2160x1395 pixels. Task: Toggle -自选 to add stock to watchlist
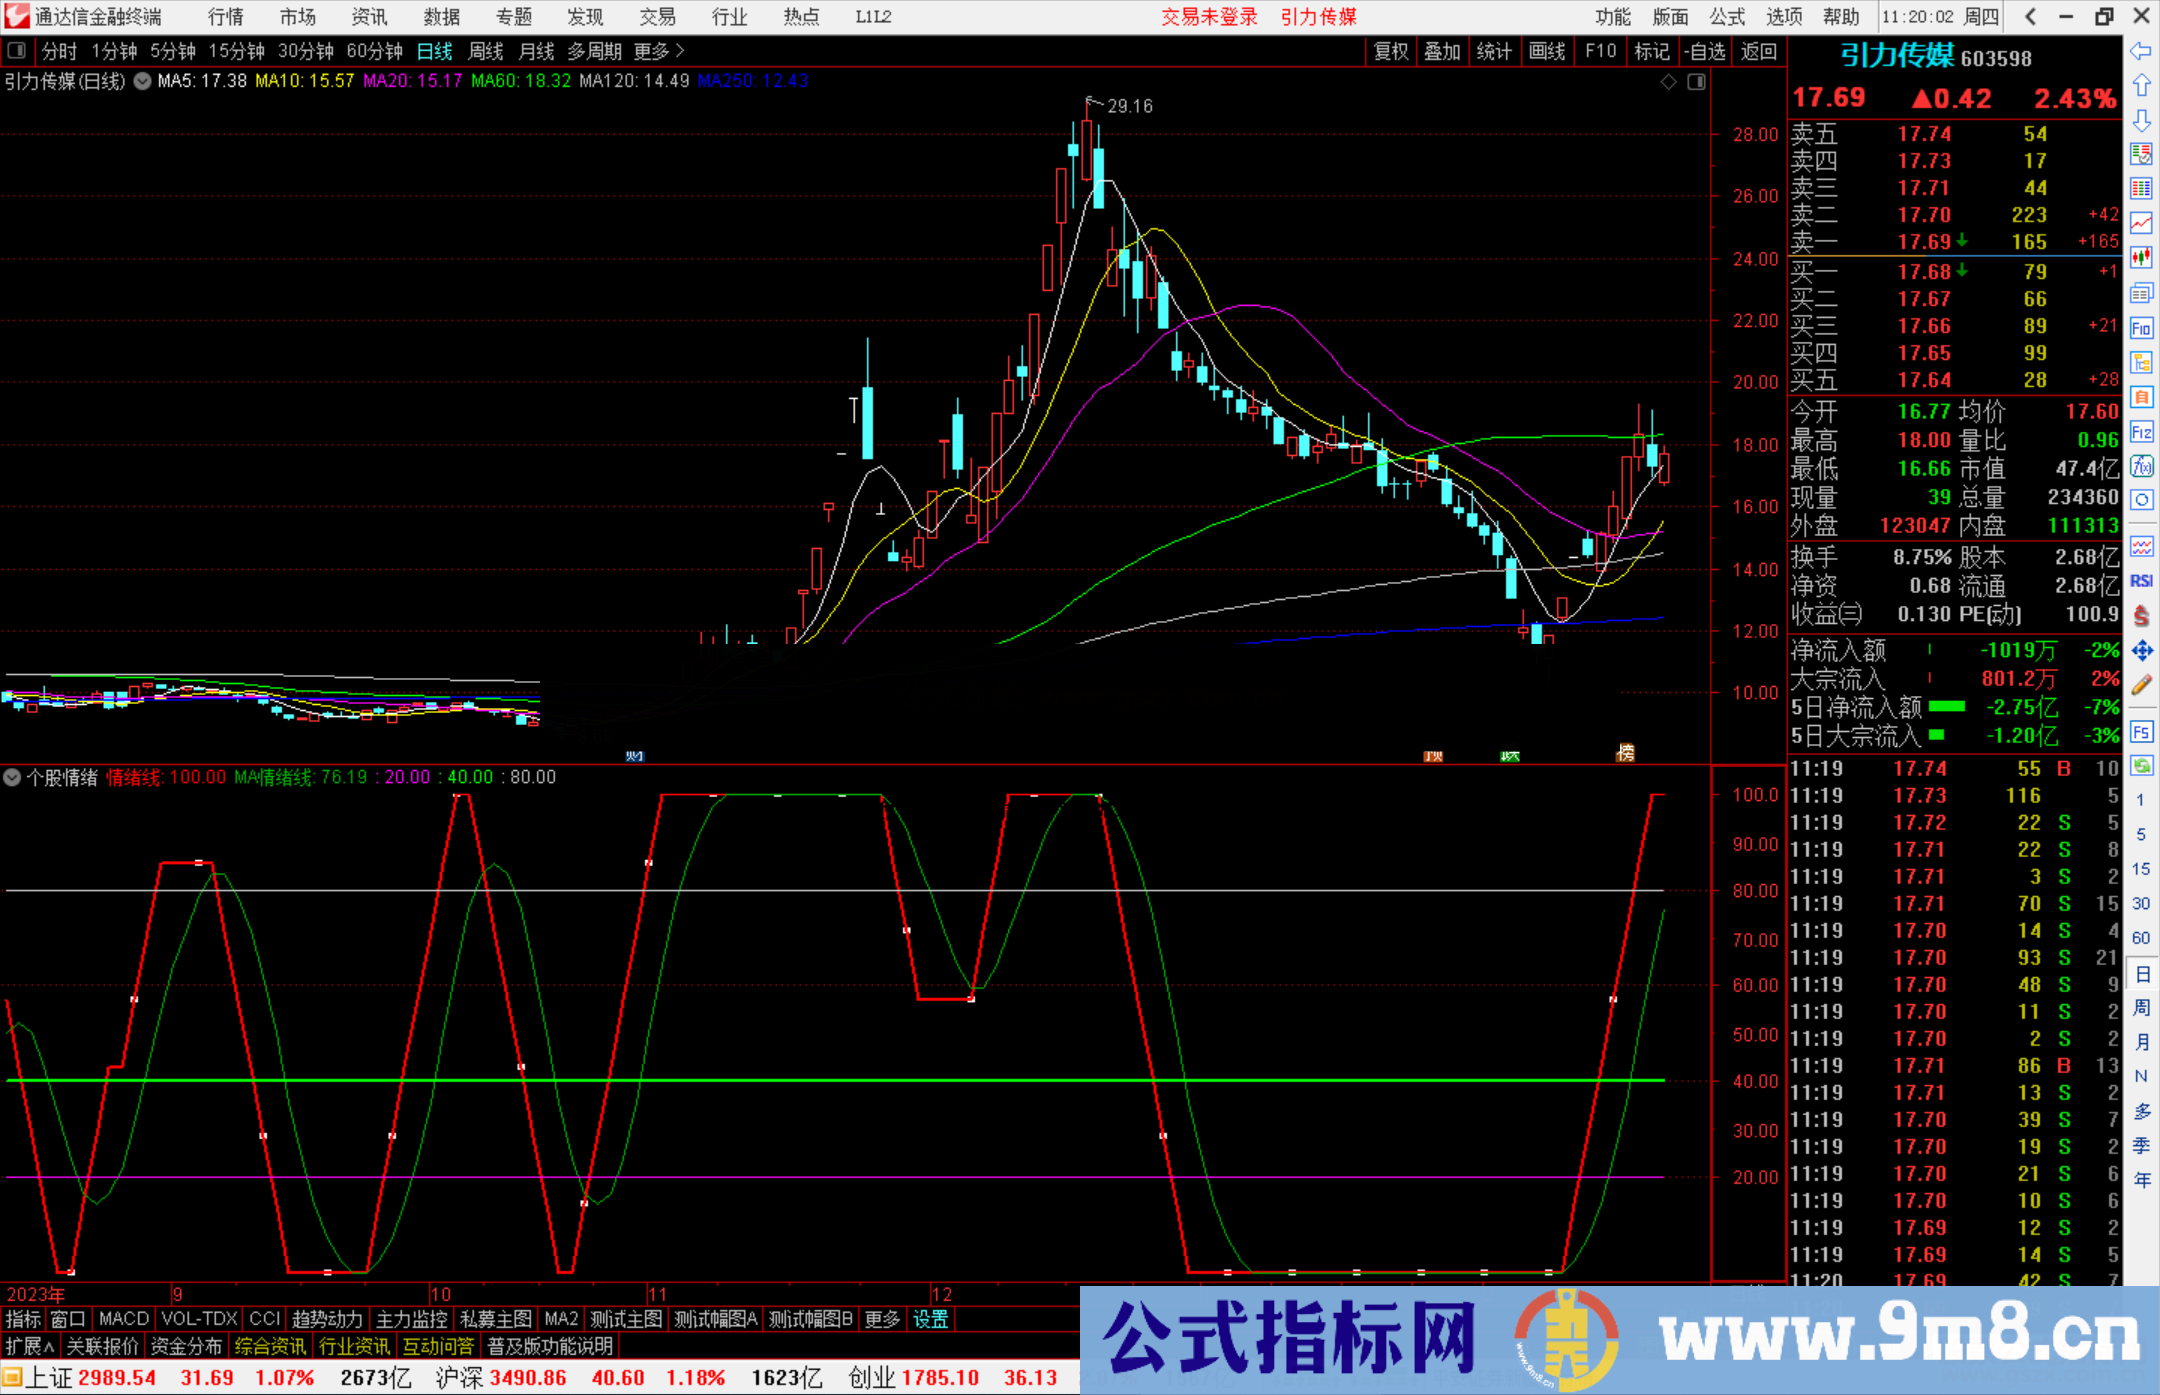click(1705, 50)
